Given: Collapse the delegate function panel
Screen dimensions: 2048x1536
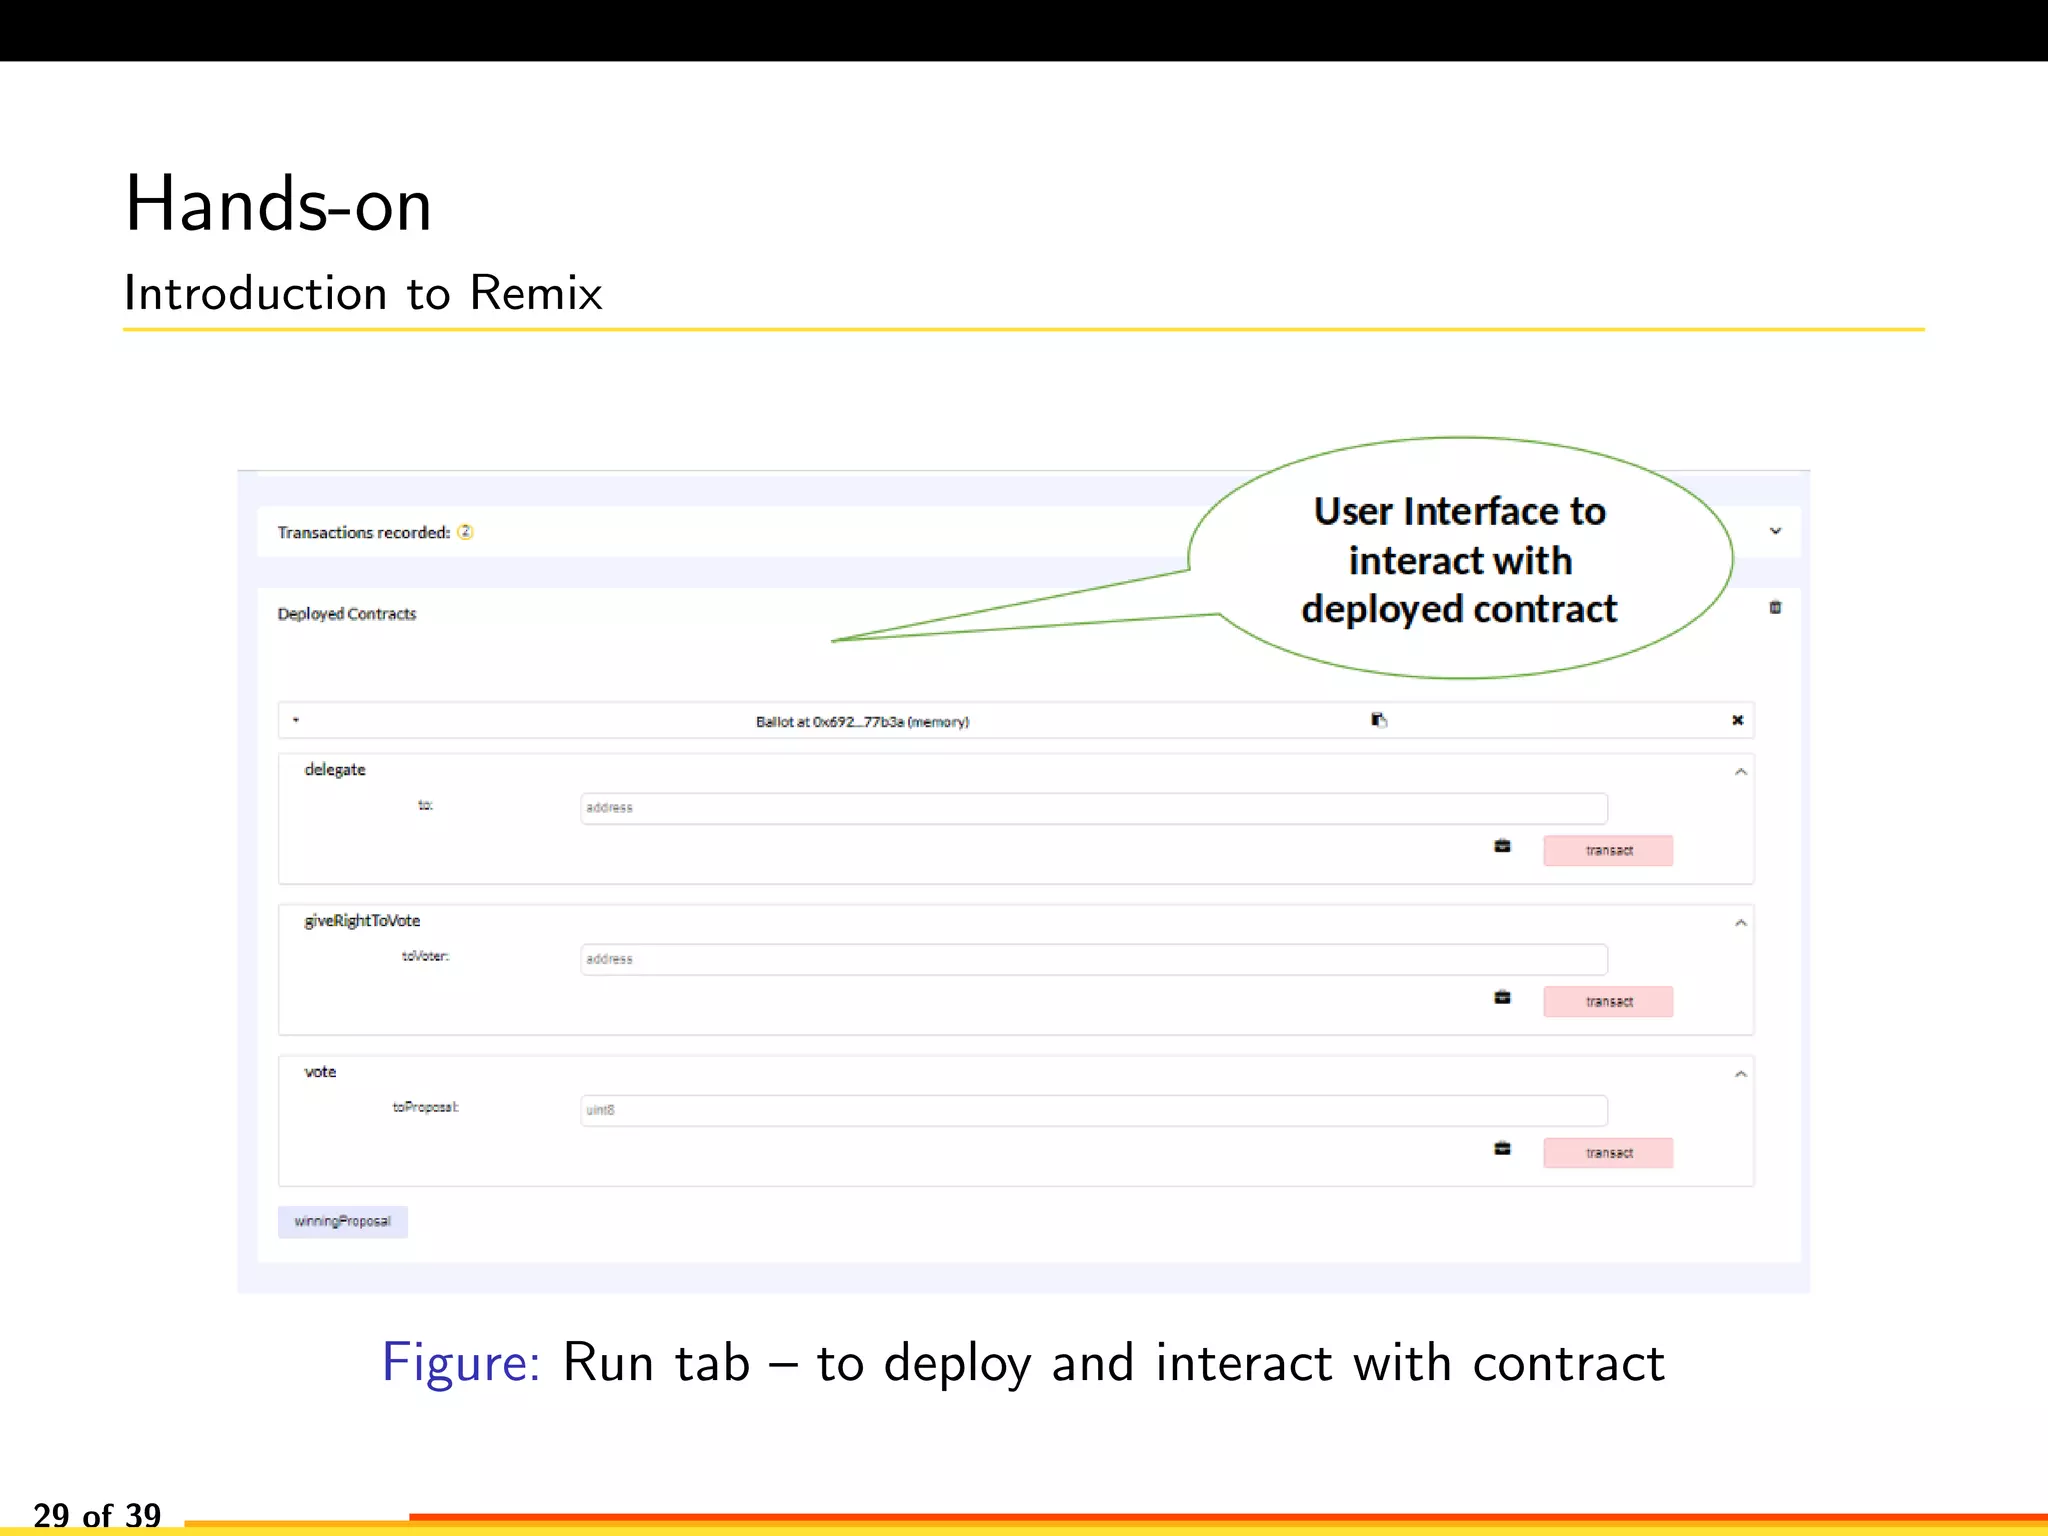Looking at the screenshot, I should coord(1741,772).
